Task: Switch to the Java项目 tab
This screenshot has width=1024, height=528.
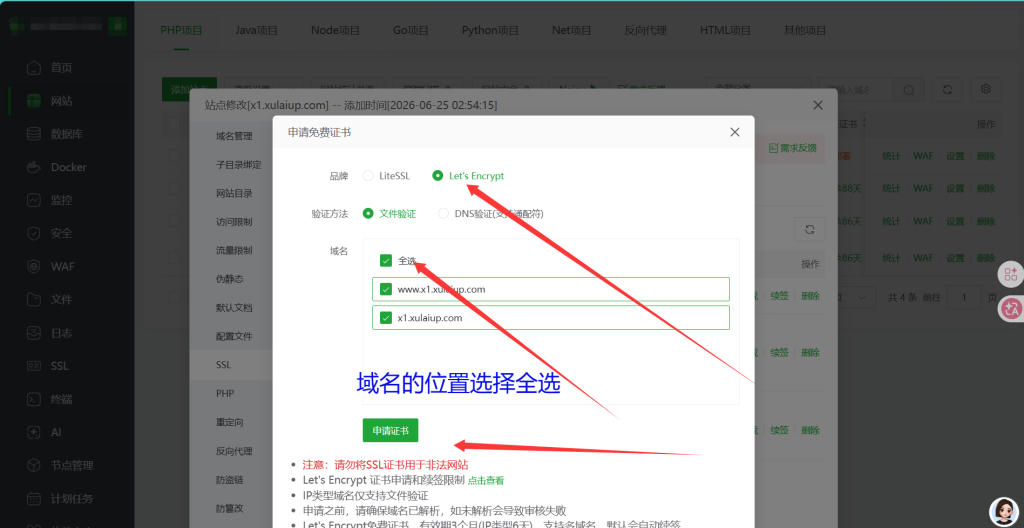Action: (256, 30)
